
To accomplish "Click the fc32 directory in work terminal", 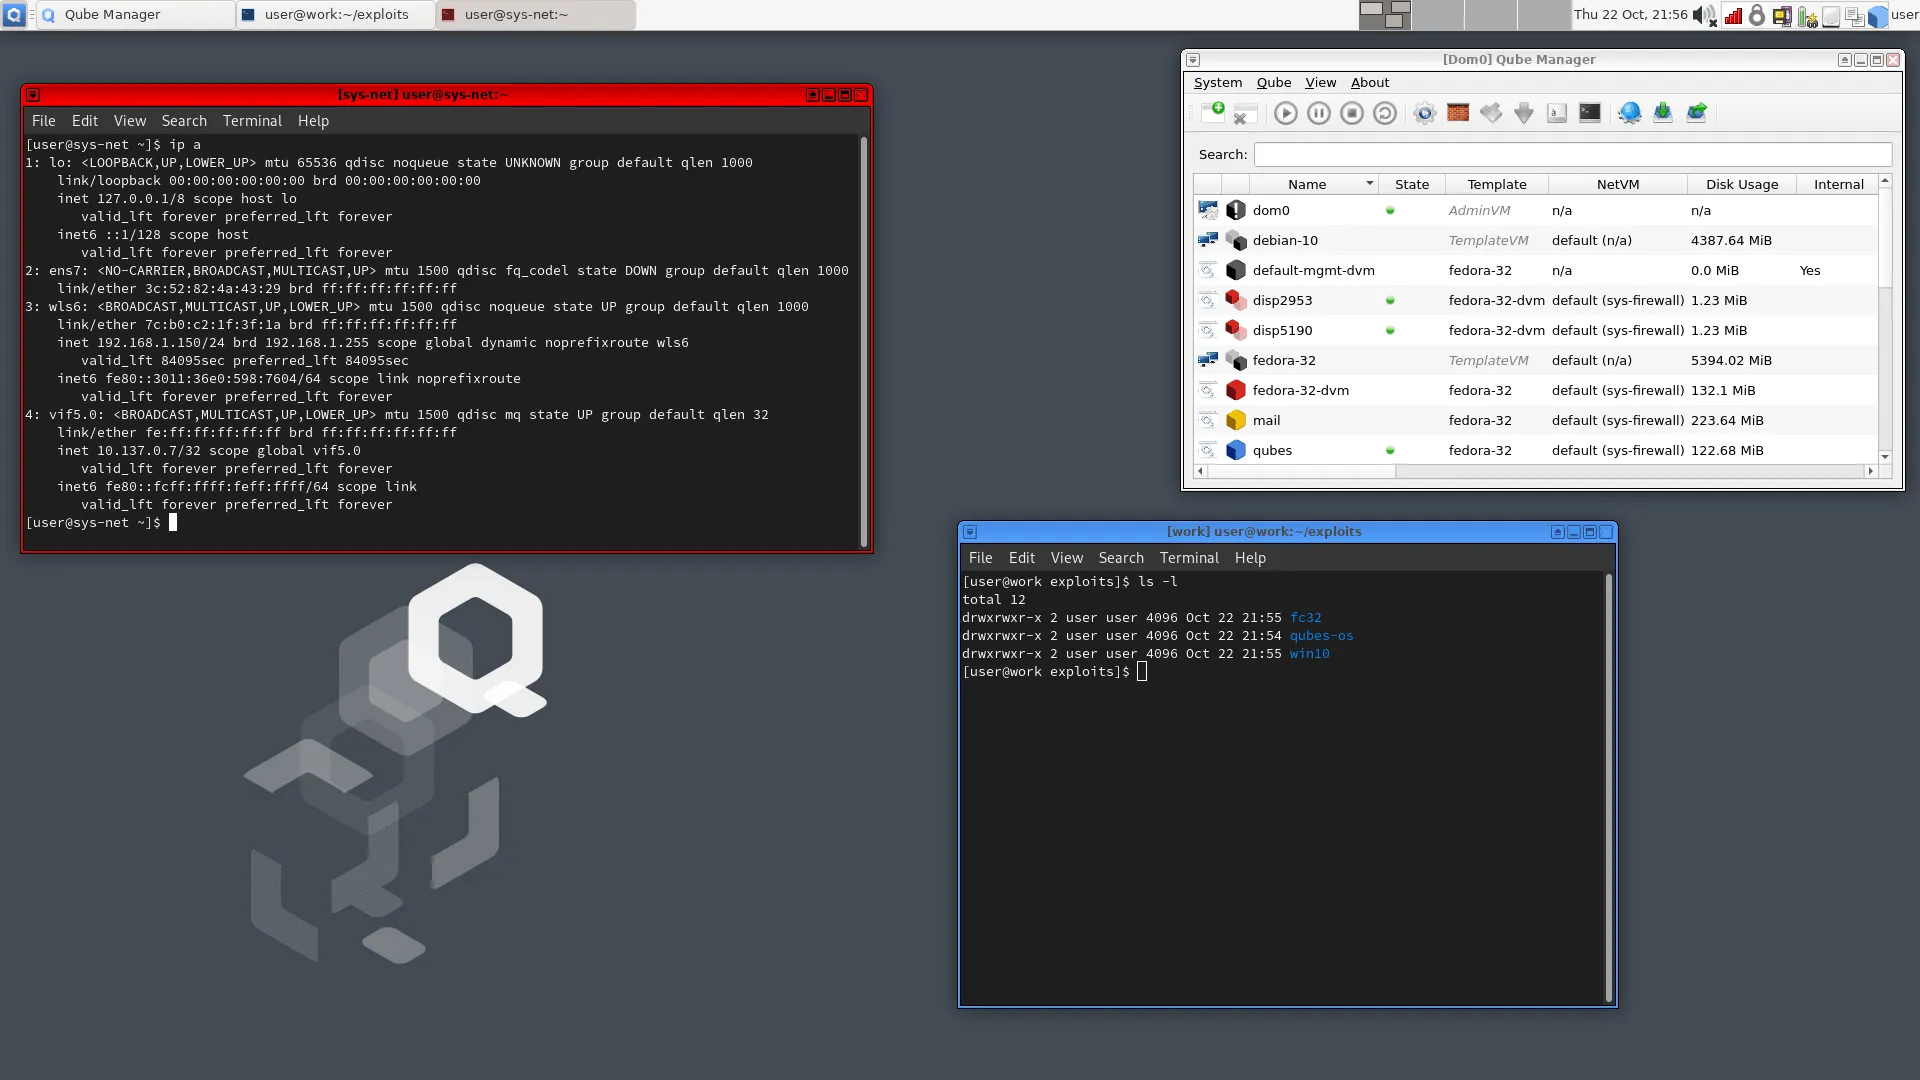I will tap(1305, 618).
